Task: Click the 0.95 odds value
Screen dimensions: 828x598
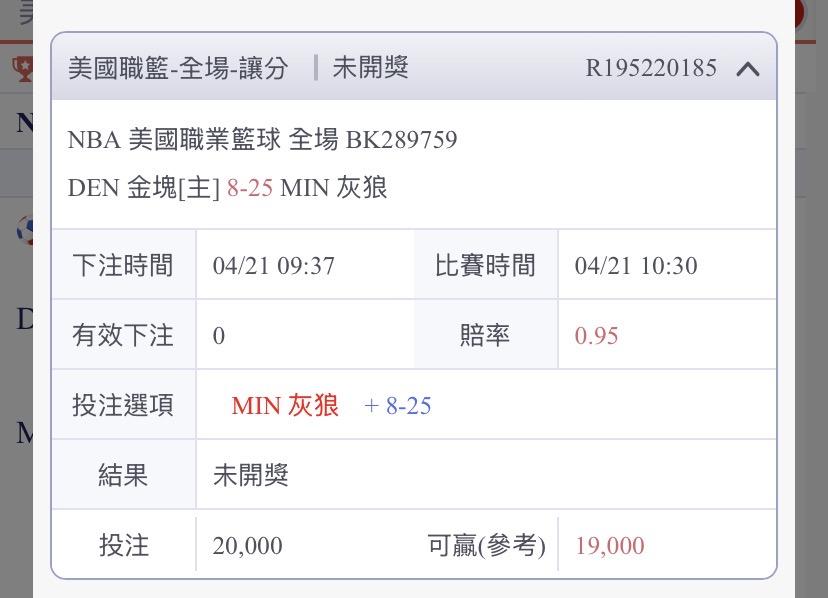Action: tap(596, 336)
